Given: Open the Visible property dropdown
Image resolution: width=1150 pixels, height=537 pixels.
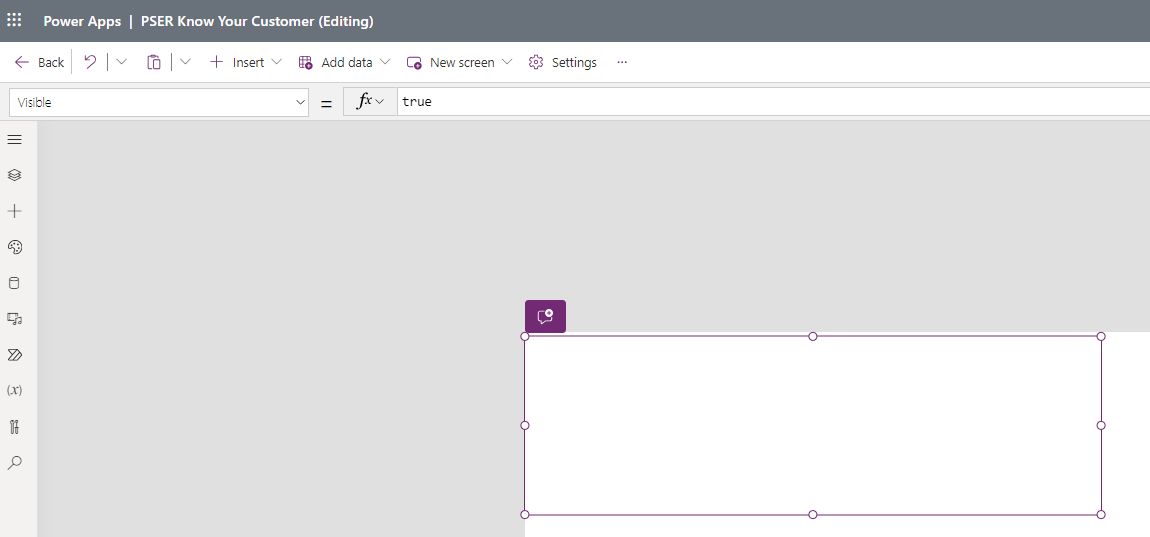Looking at the screenshot, I should (159, 102).
